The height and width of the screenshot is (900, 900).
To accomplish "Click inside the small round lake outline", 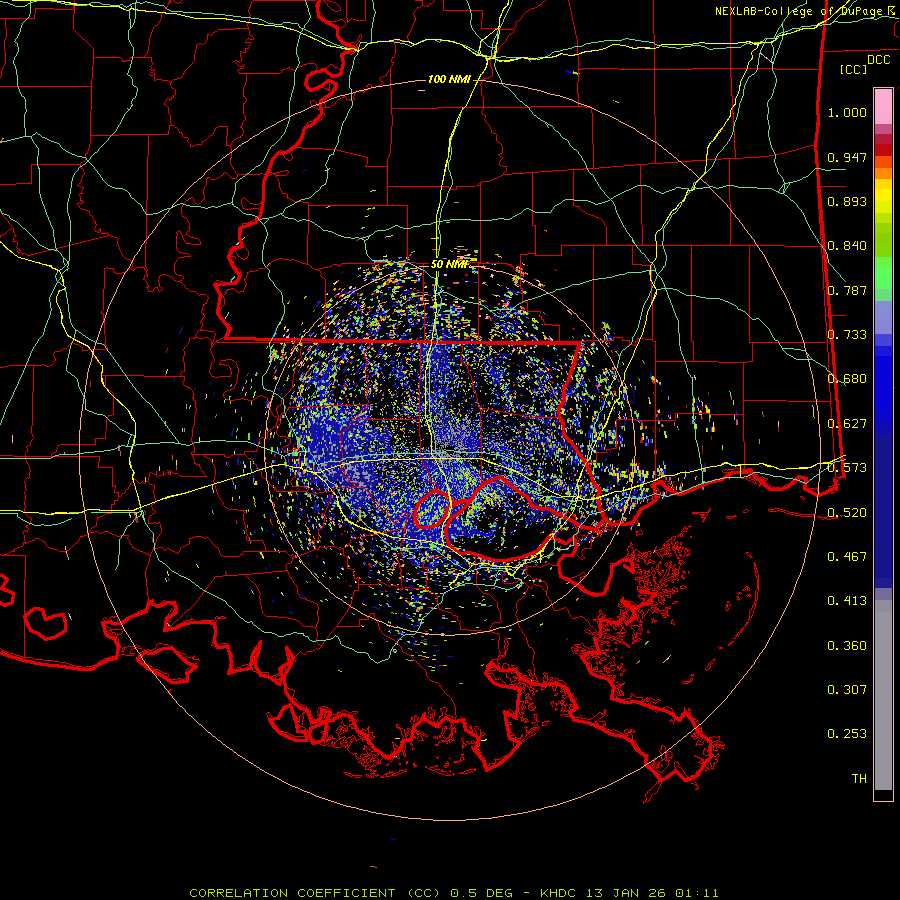I will pos(432,509).
